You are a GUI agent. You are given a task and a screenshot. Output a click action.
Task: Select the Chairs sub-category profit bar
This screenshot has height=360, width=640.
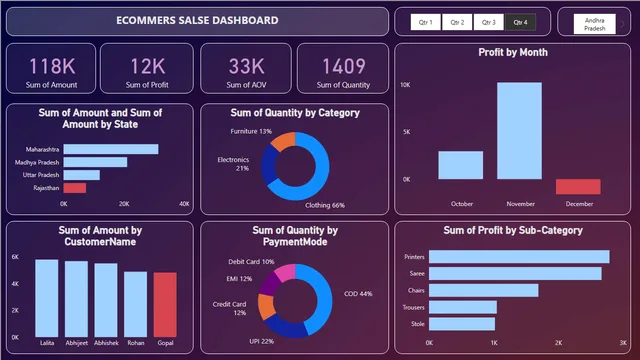pyautogui.click(x=484, y=290)
